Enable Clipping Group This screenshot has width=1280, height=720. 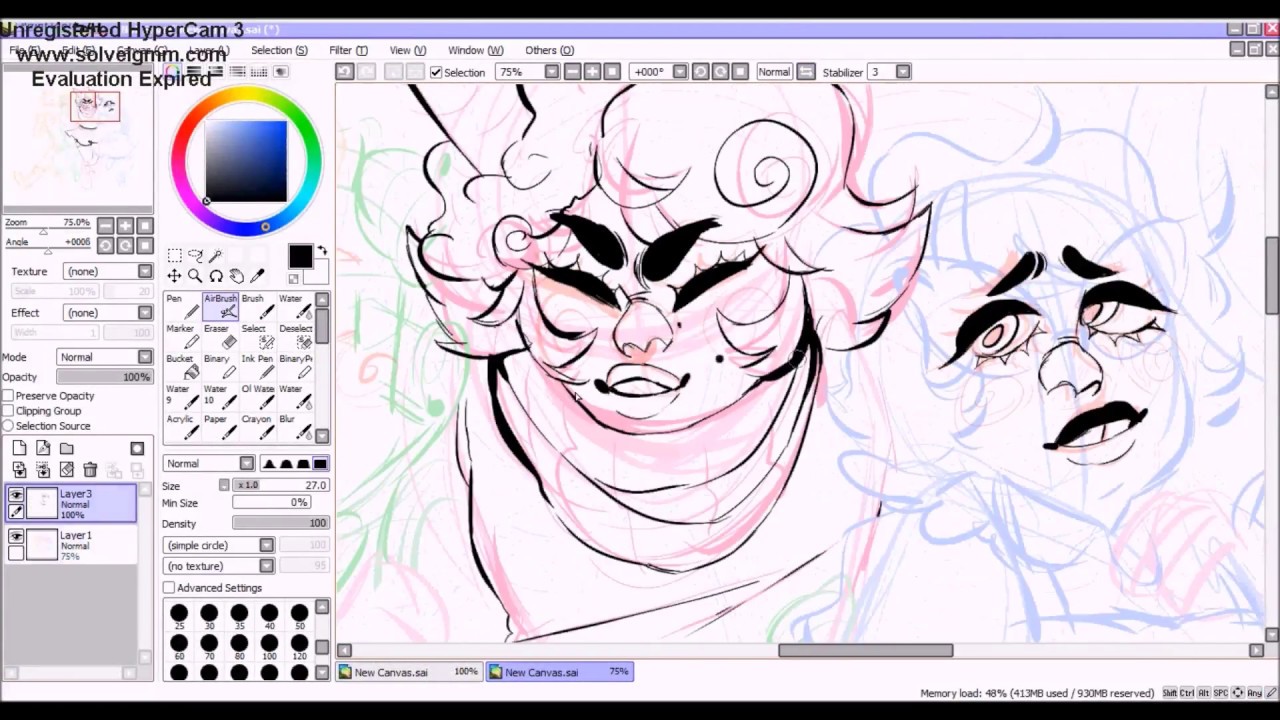tap(8, 411)
